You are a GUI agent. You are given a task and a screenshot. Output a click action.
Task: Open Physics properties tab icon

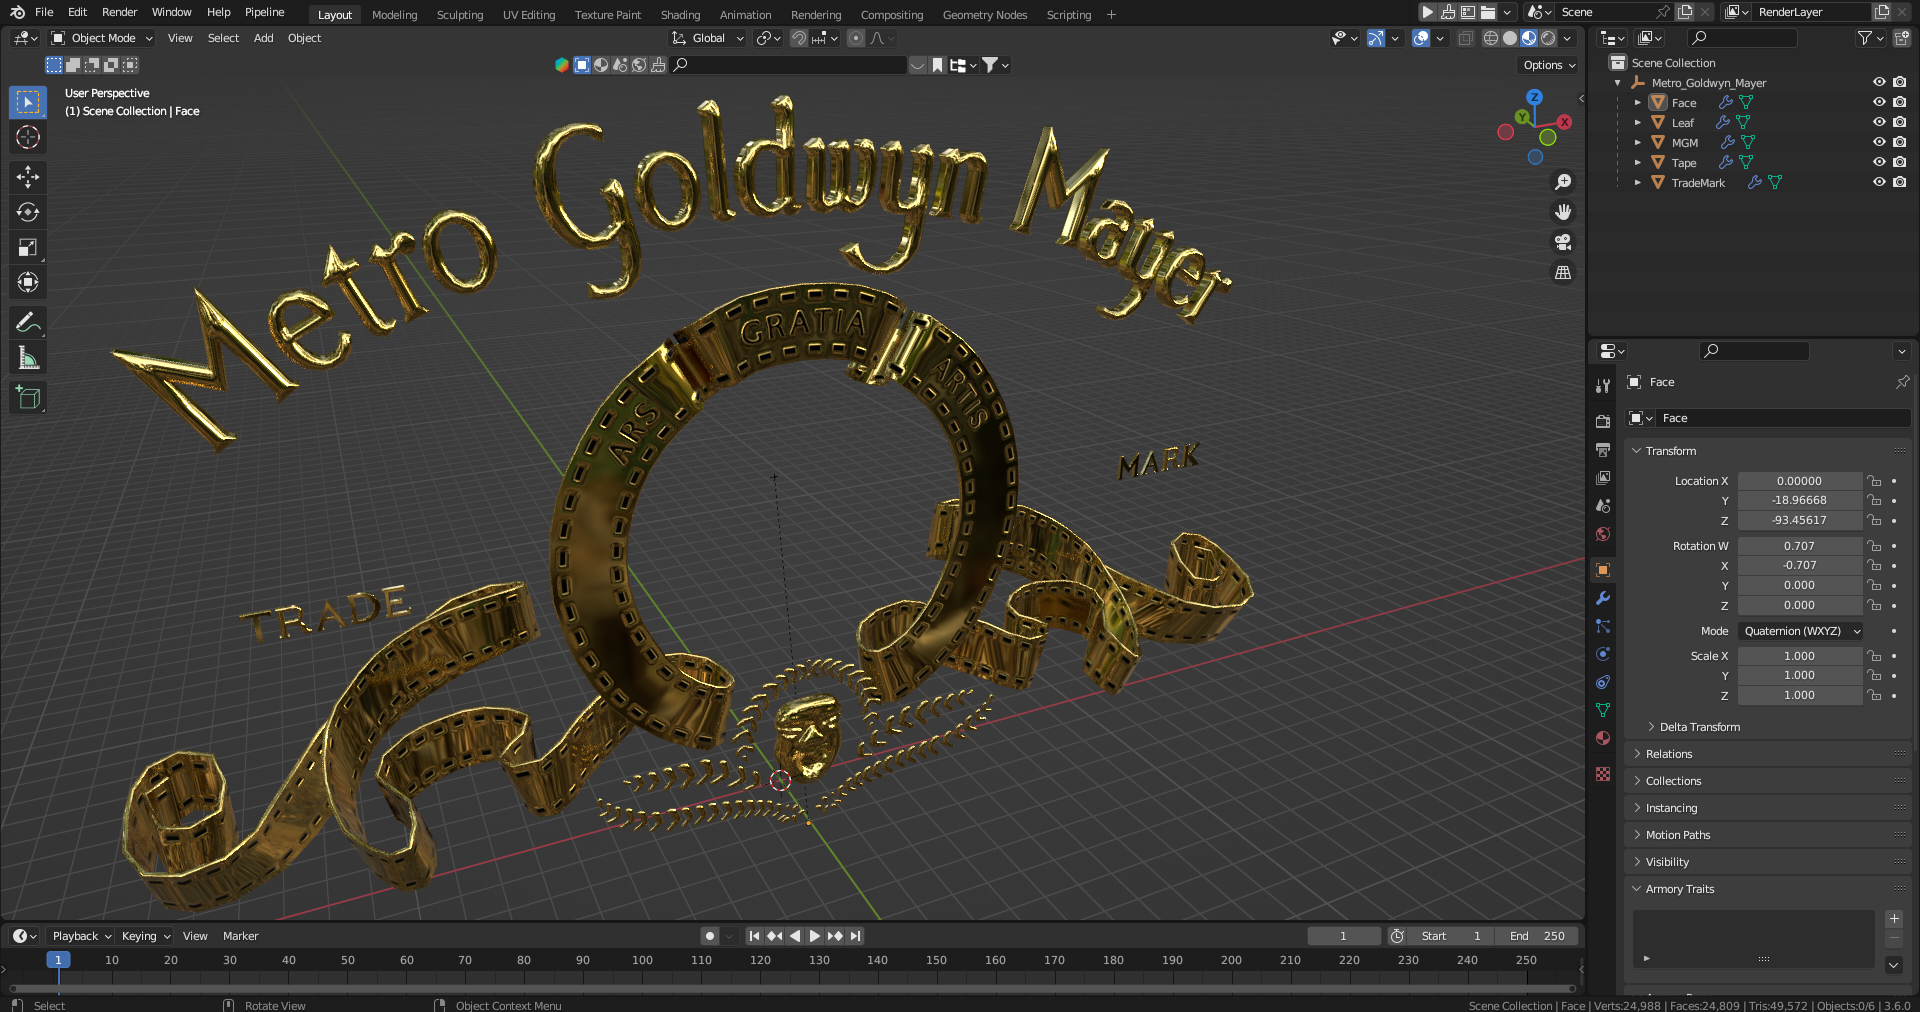(1603, 654)
